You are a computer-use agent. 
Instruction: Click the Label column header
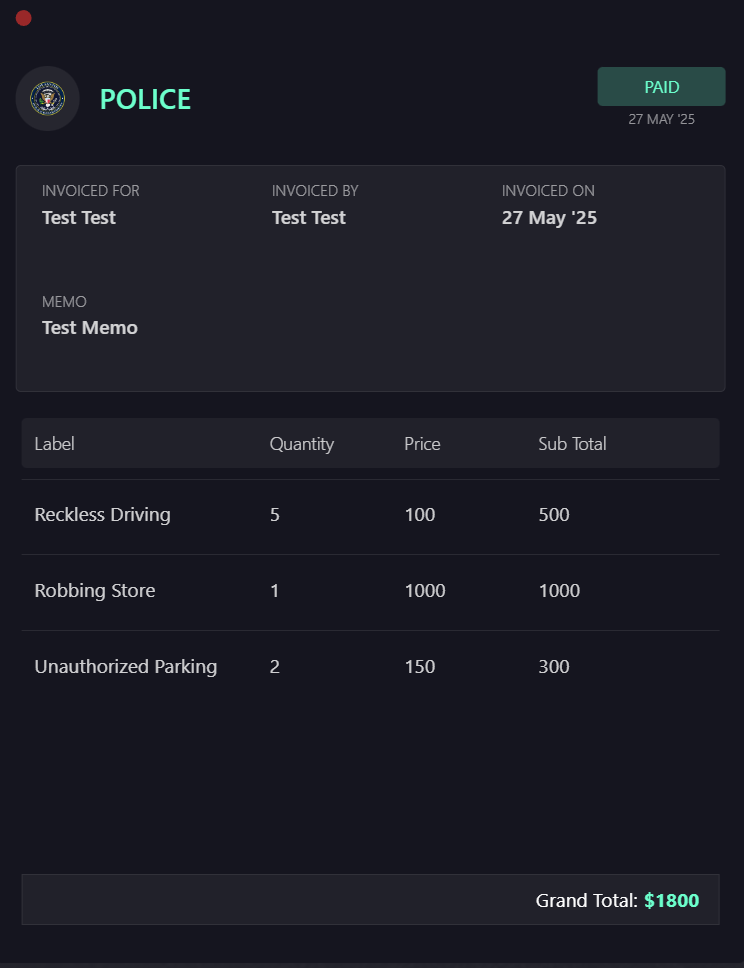coord(54,444)
